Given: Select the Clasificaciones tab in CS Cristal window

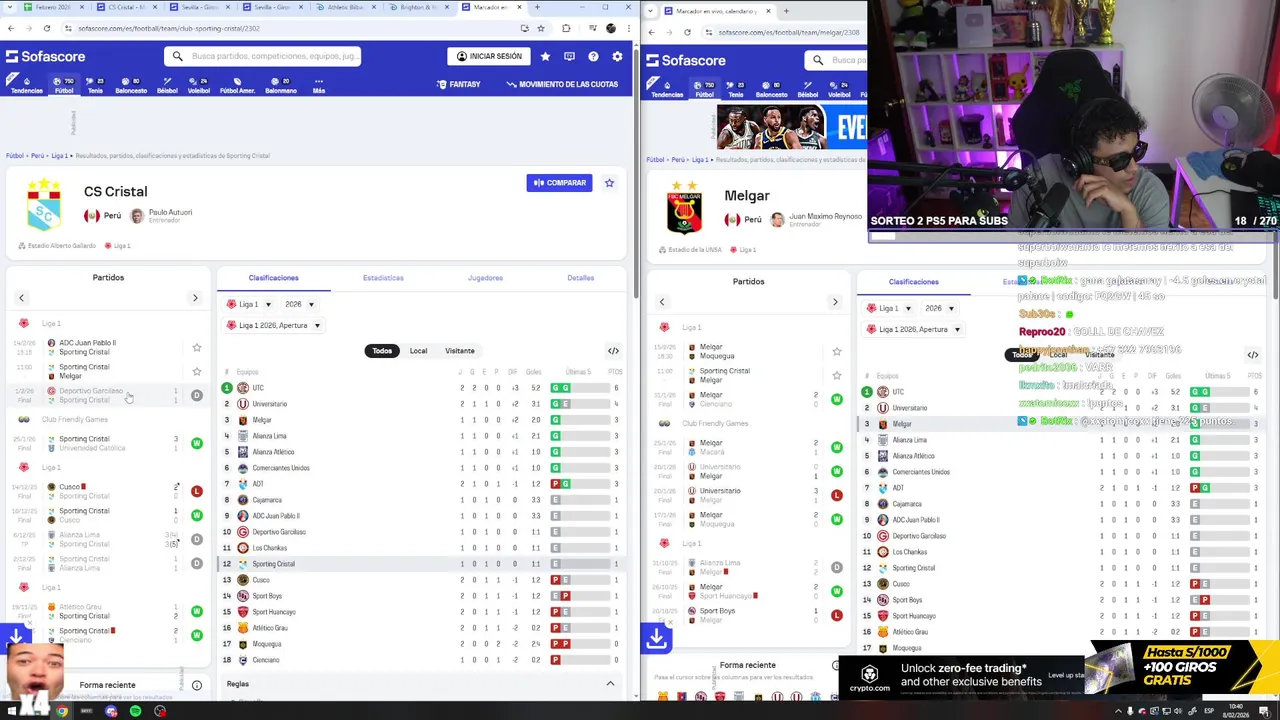Looking at the screenshot, I should pos(274,278).
